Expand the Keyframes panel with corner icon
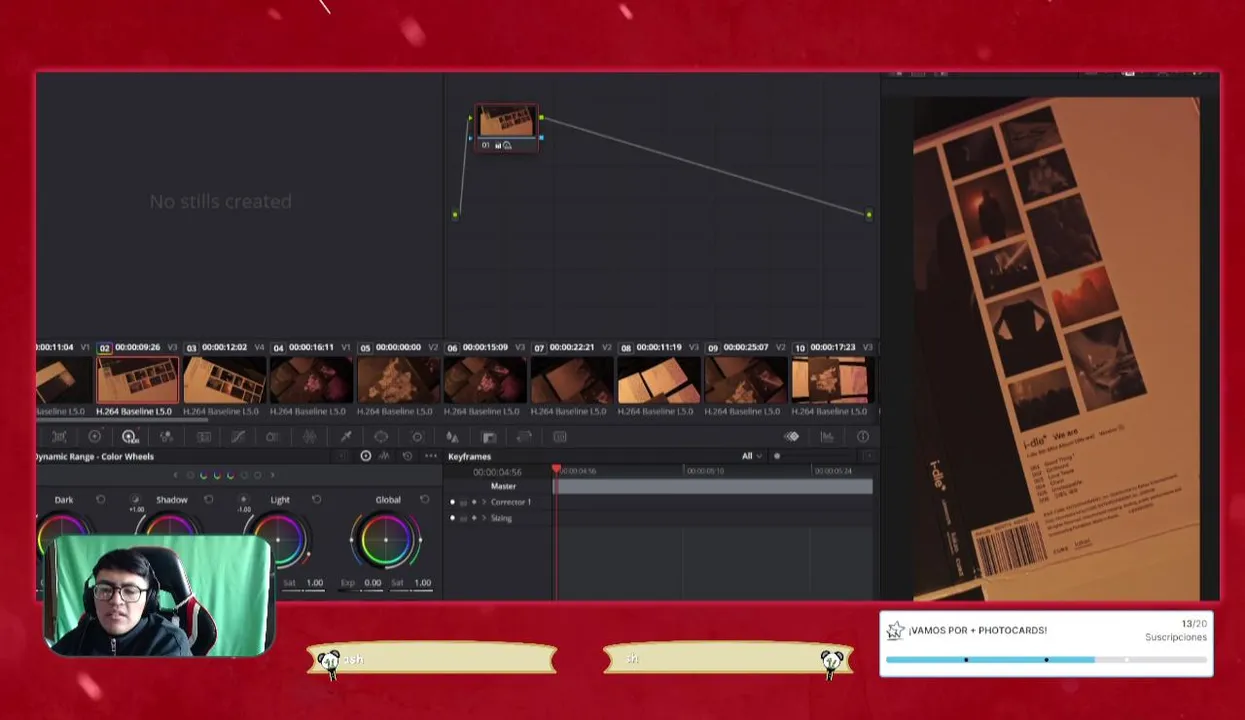 (x=869, y=456)
